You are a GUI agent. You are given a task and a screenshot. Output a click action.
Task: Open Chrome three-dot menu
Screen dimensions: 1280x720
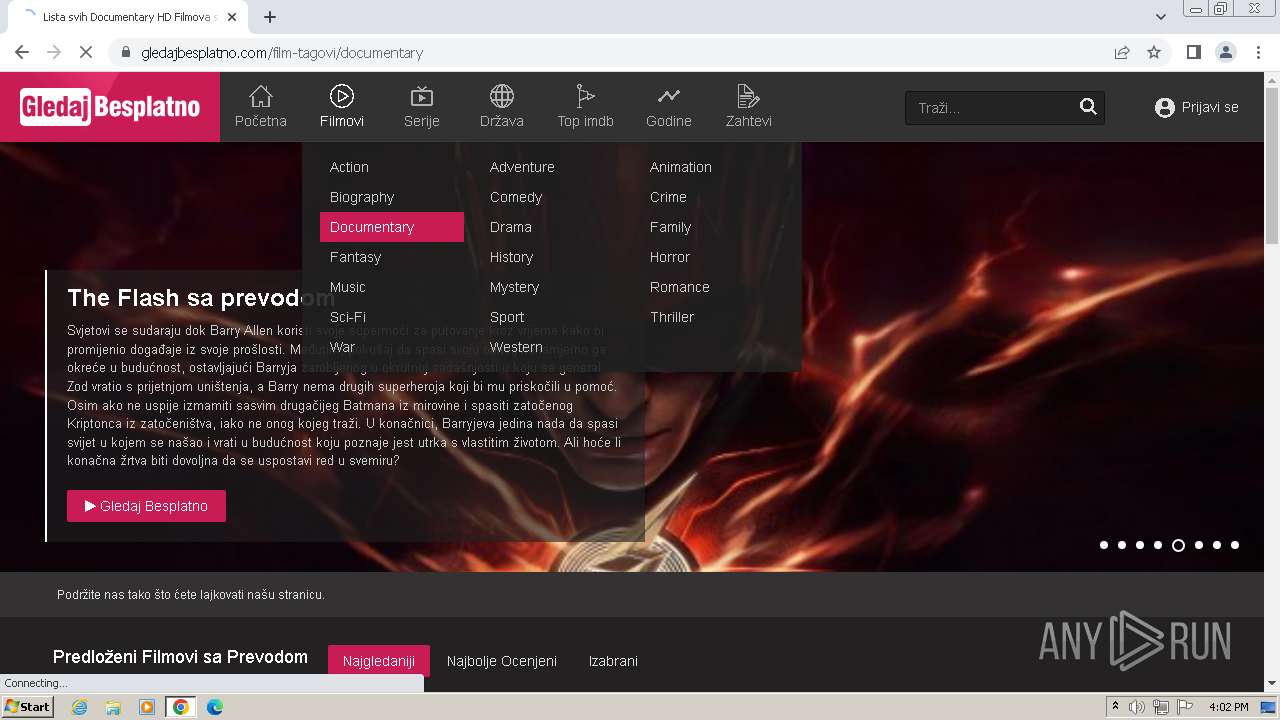click(x=1258, y=52)
